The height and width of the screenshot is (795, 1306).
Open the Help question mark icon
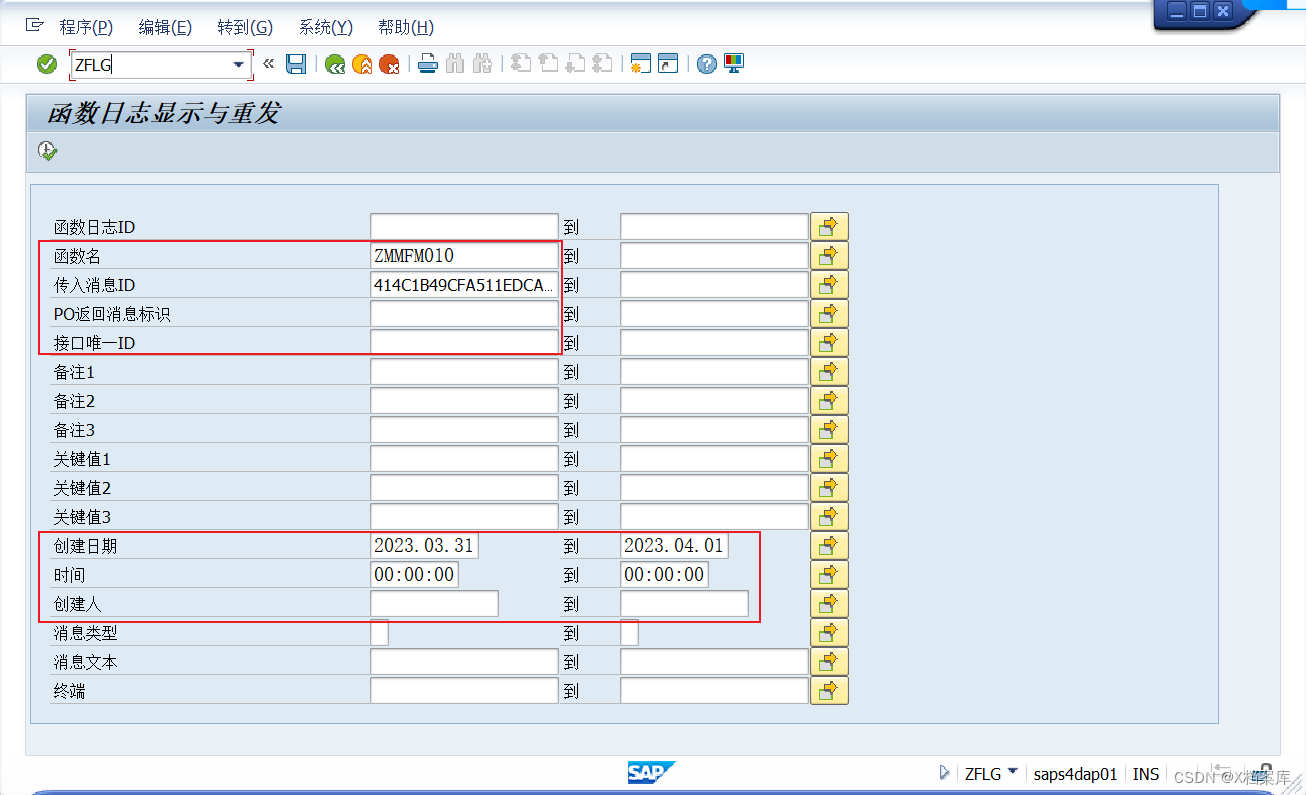point(707,64)
